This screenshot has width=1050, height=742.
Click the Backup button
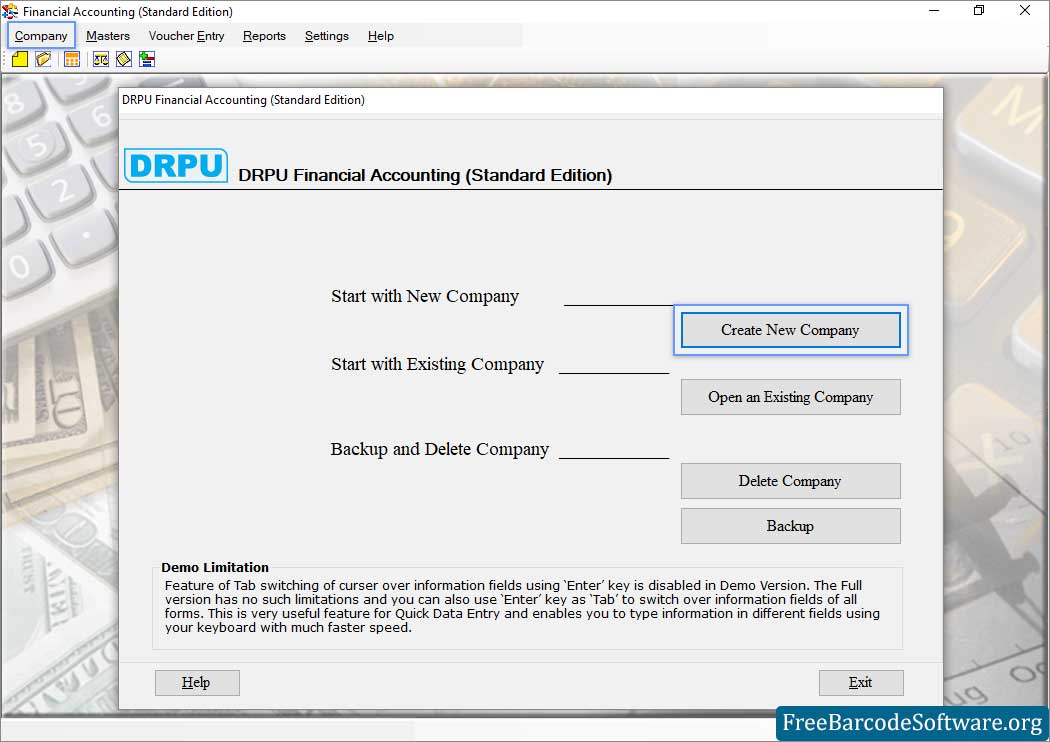point(790,526)
